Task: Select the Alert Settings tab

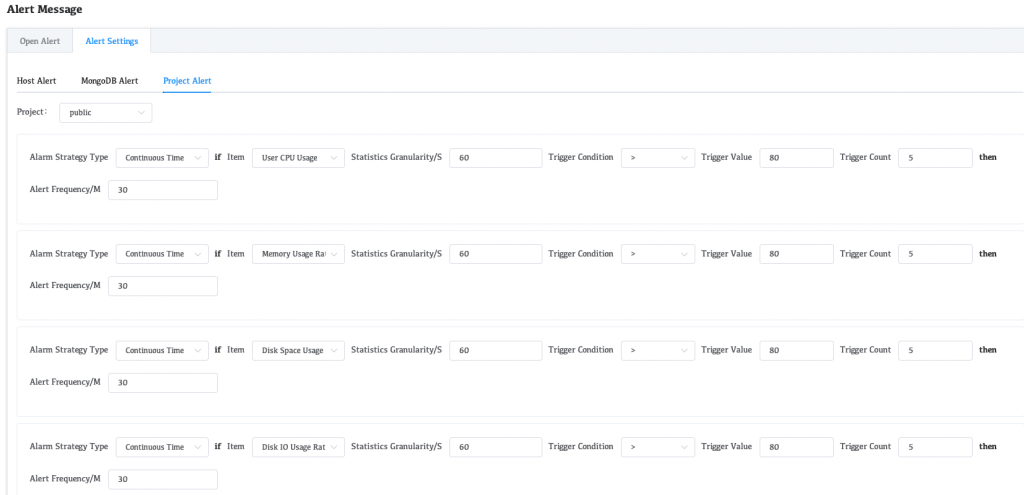Action: click(111, 41)
